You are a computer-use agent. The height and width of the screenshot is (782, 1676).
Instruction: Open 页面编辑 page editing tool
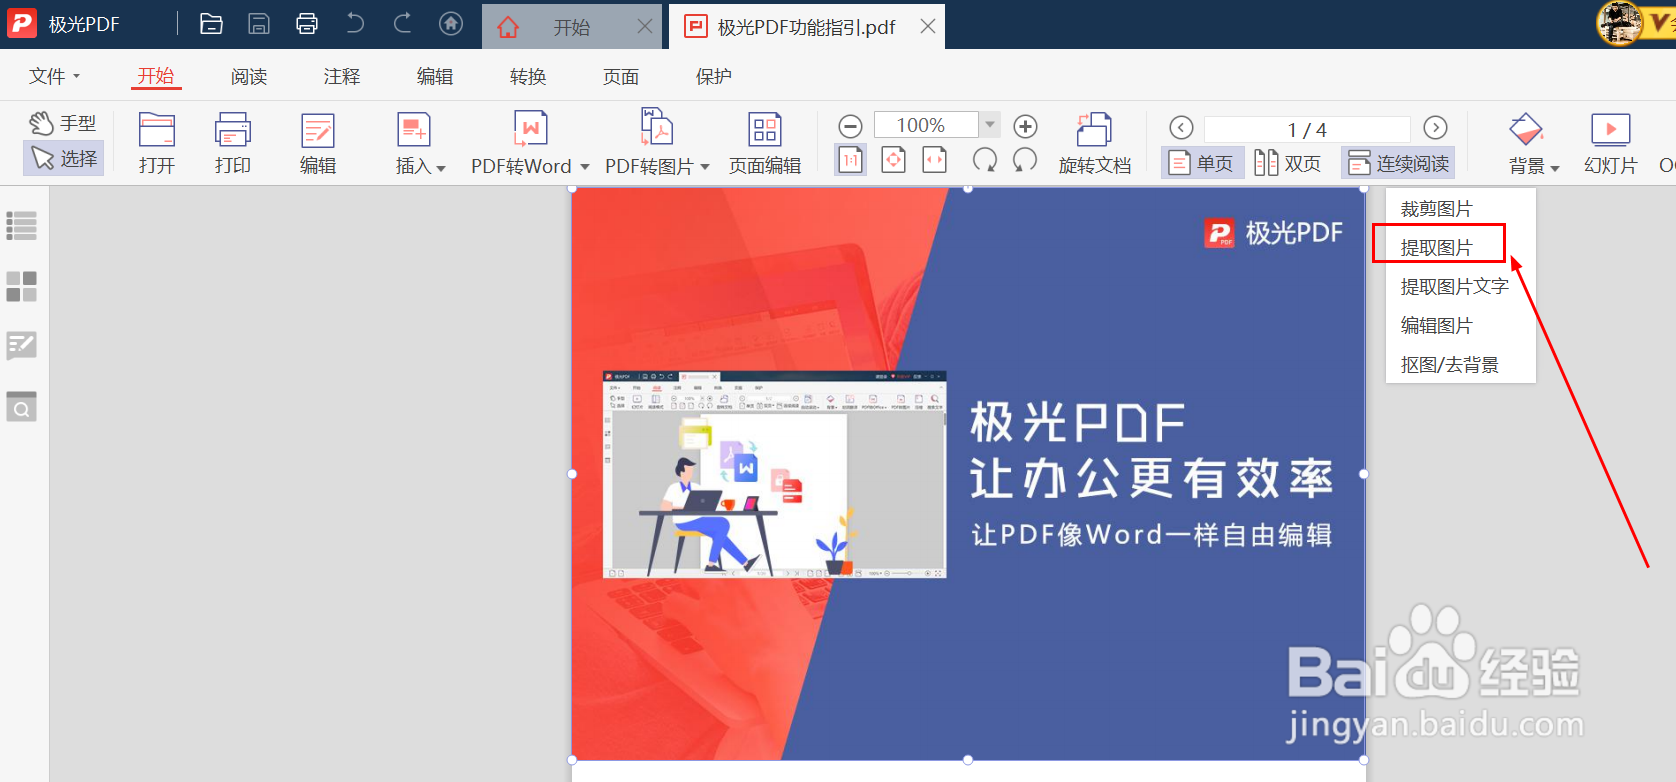tap(765, 144)
